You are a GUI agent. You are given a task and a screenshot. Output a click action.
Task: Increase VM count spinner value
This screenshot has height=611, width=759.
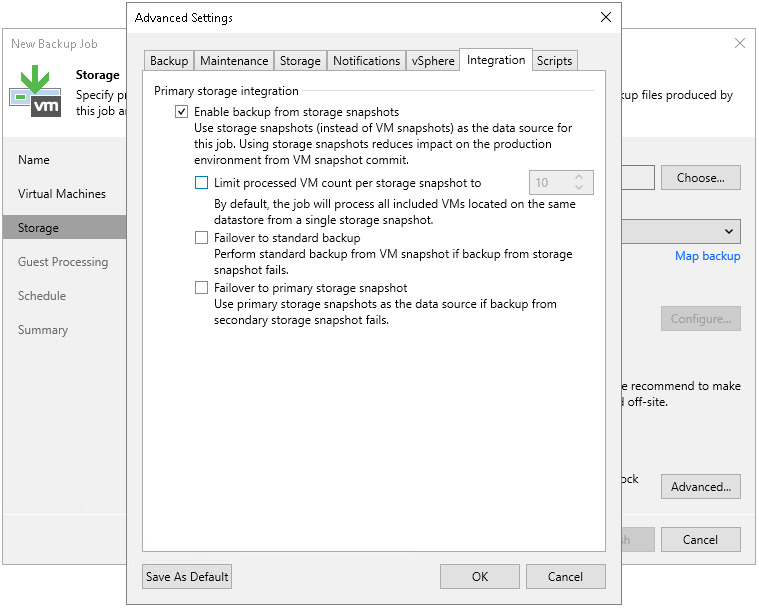[579, 177]
